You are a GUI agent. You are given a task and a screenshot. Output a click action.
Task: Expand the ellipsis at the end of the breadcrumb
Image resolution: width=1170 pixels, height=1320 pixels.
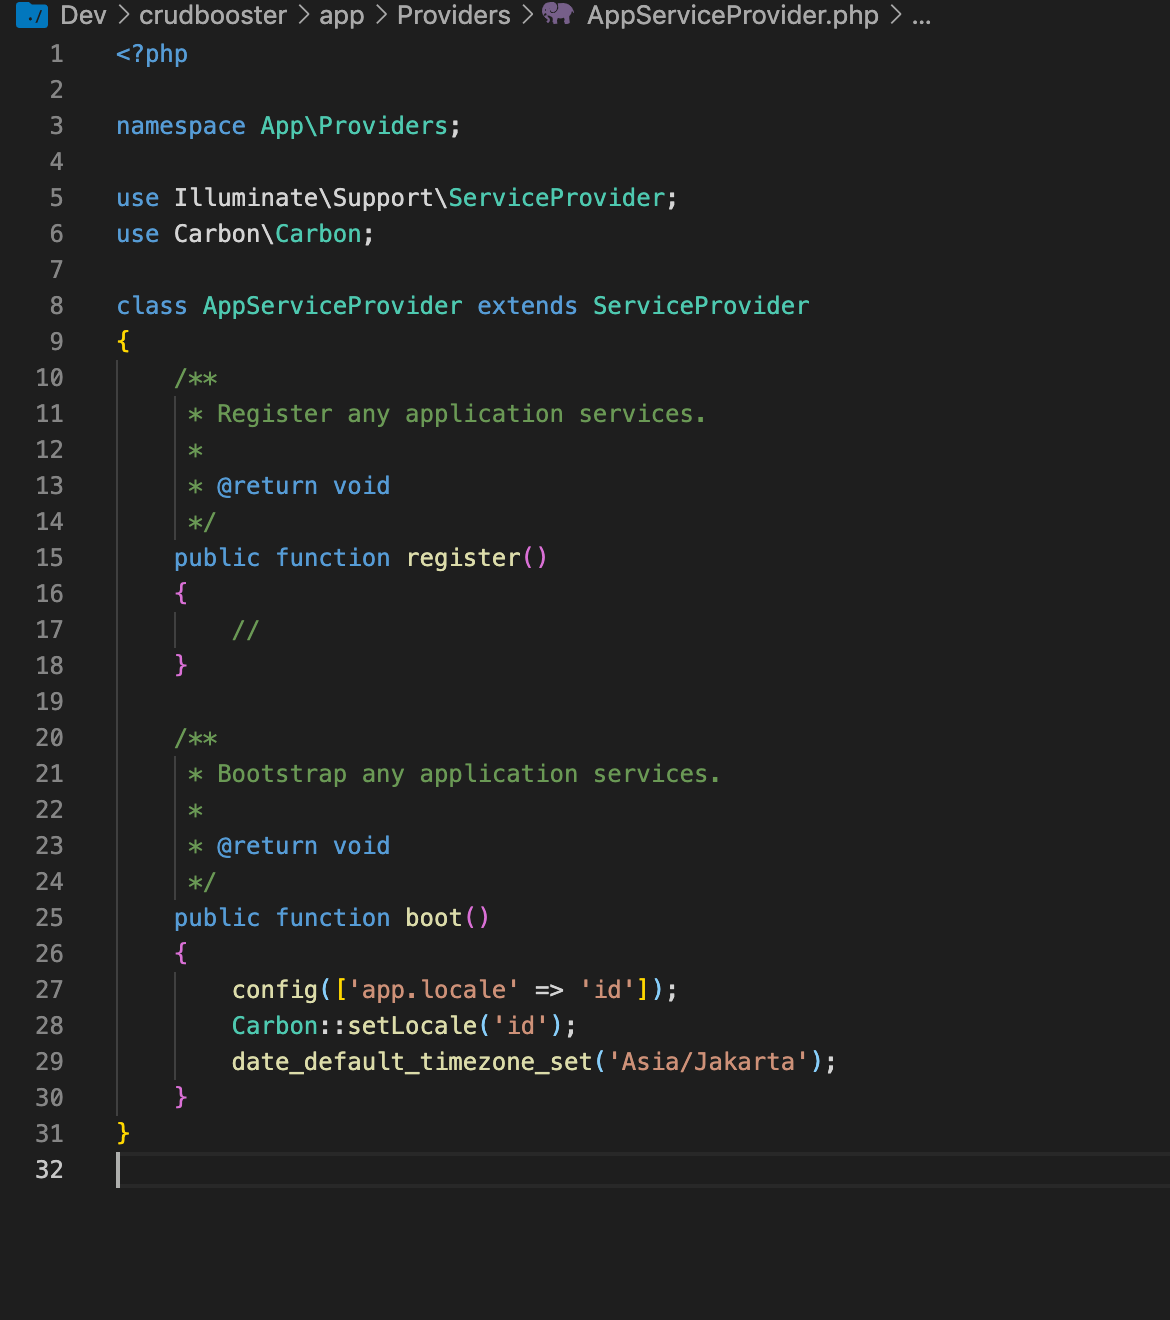click(x=921, y=15)
